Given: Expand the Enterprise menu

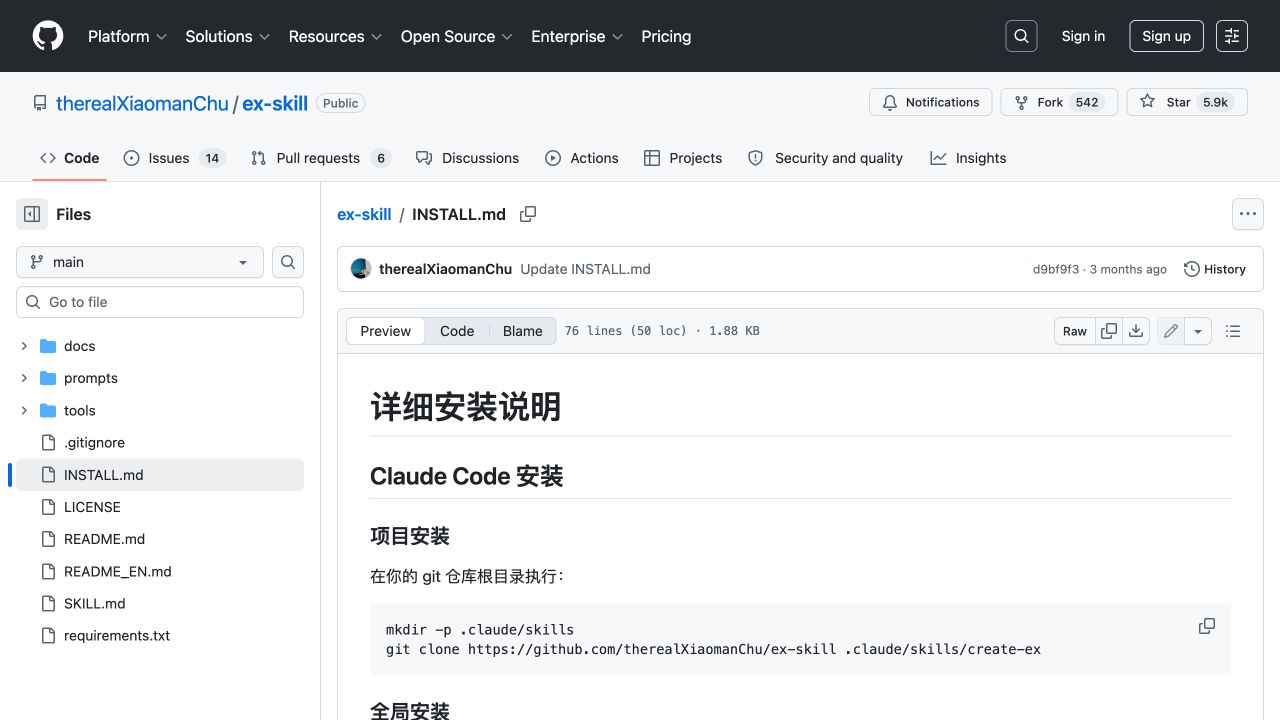Looking at the screenshot, I should pyautogui.click(x=578, y=36).
